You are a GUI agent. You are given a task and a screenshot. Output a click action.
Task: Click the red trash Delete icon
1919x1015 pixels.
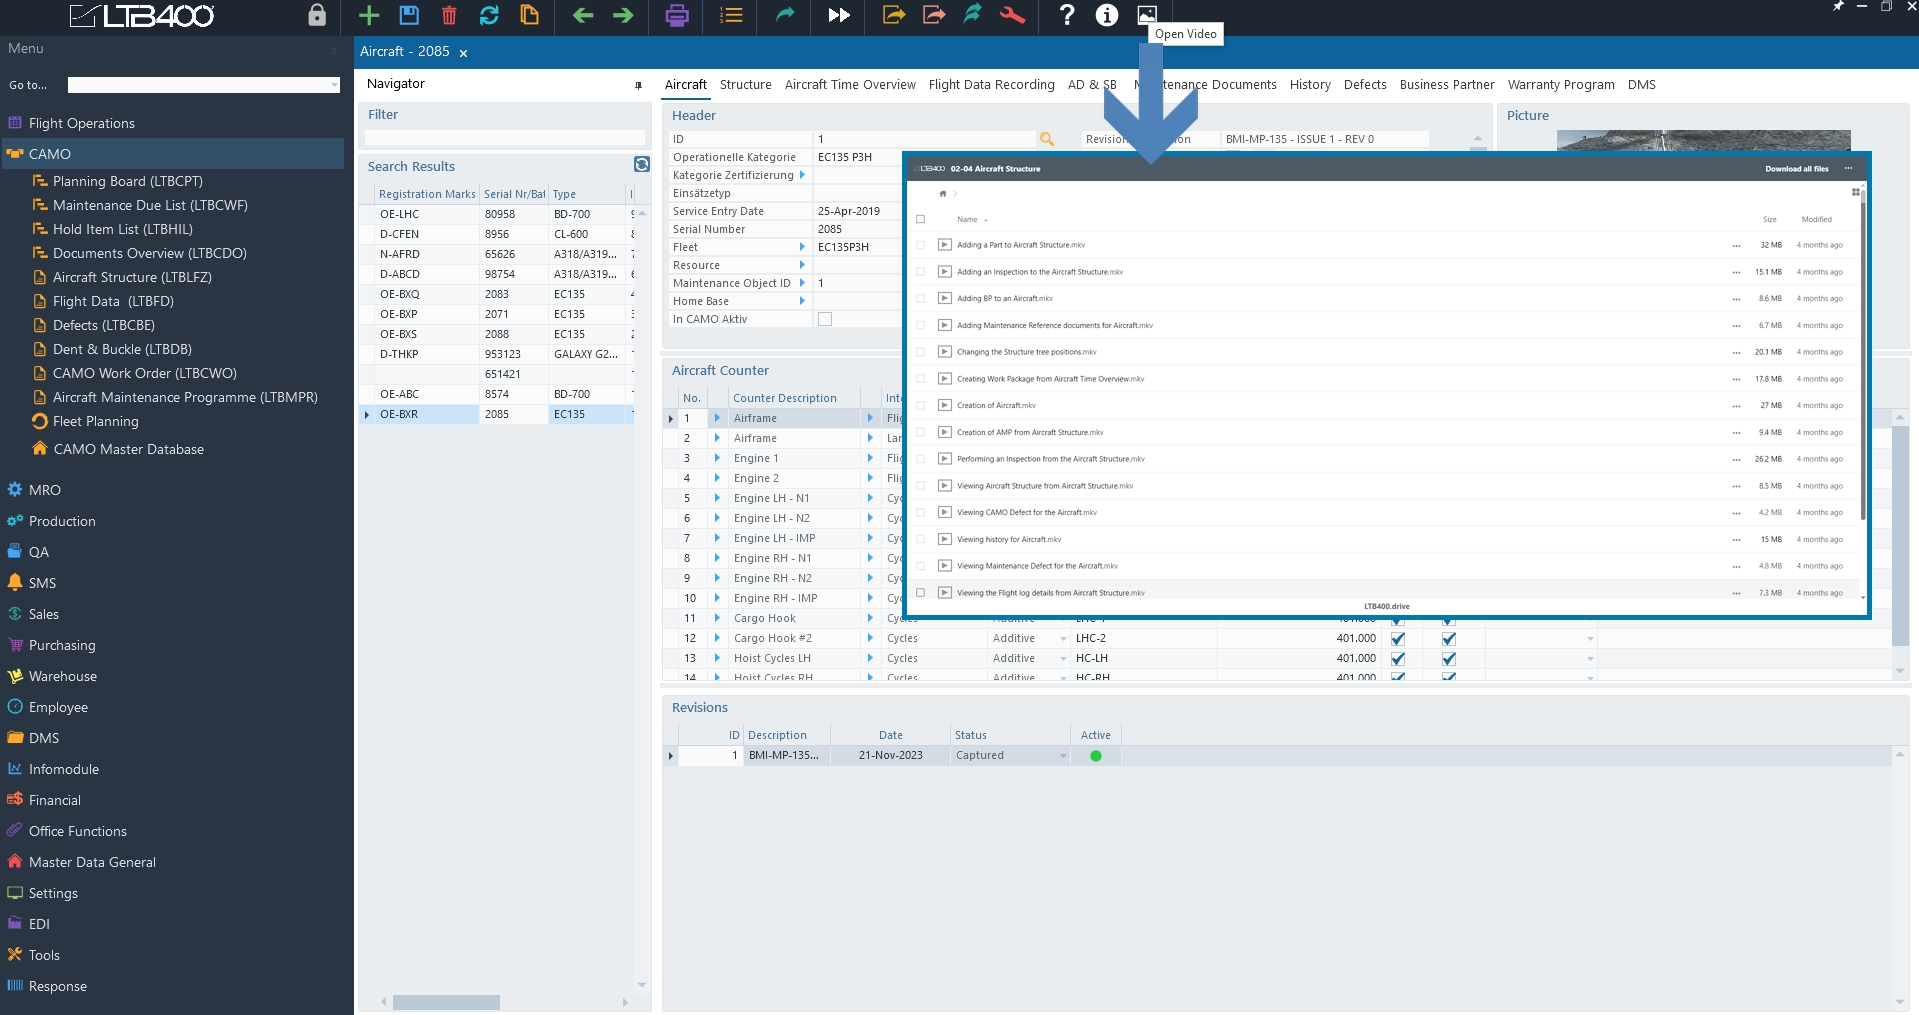tap(449, 15)
